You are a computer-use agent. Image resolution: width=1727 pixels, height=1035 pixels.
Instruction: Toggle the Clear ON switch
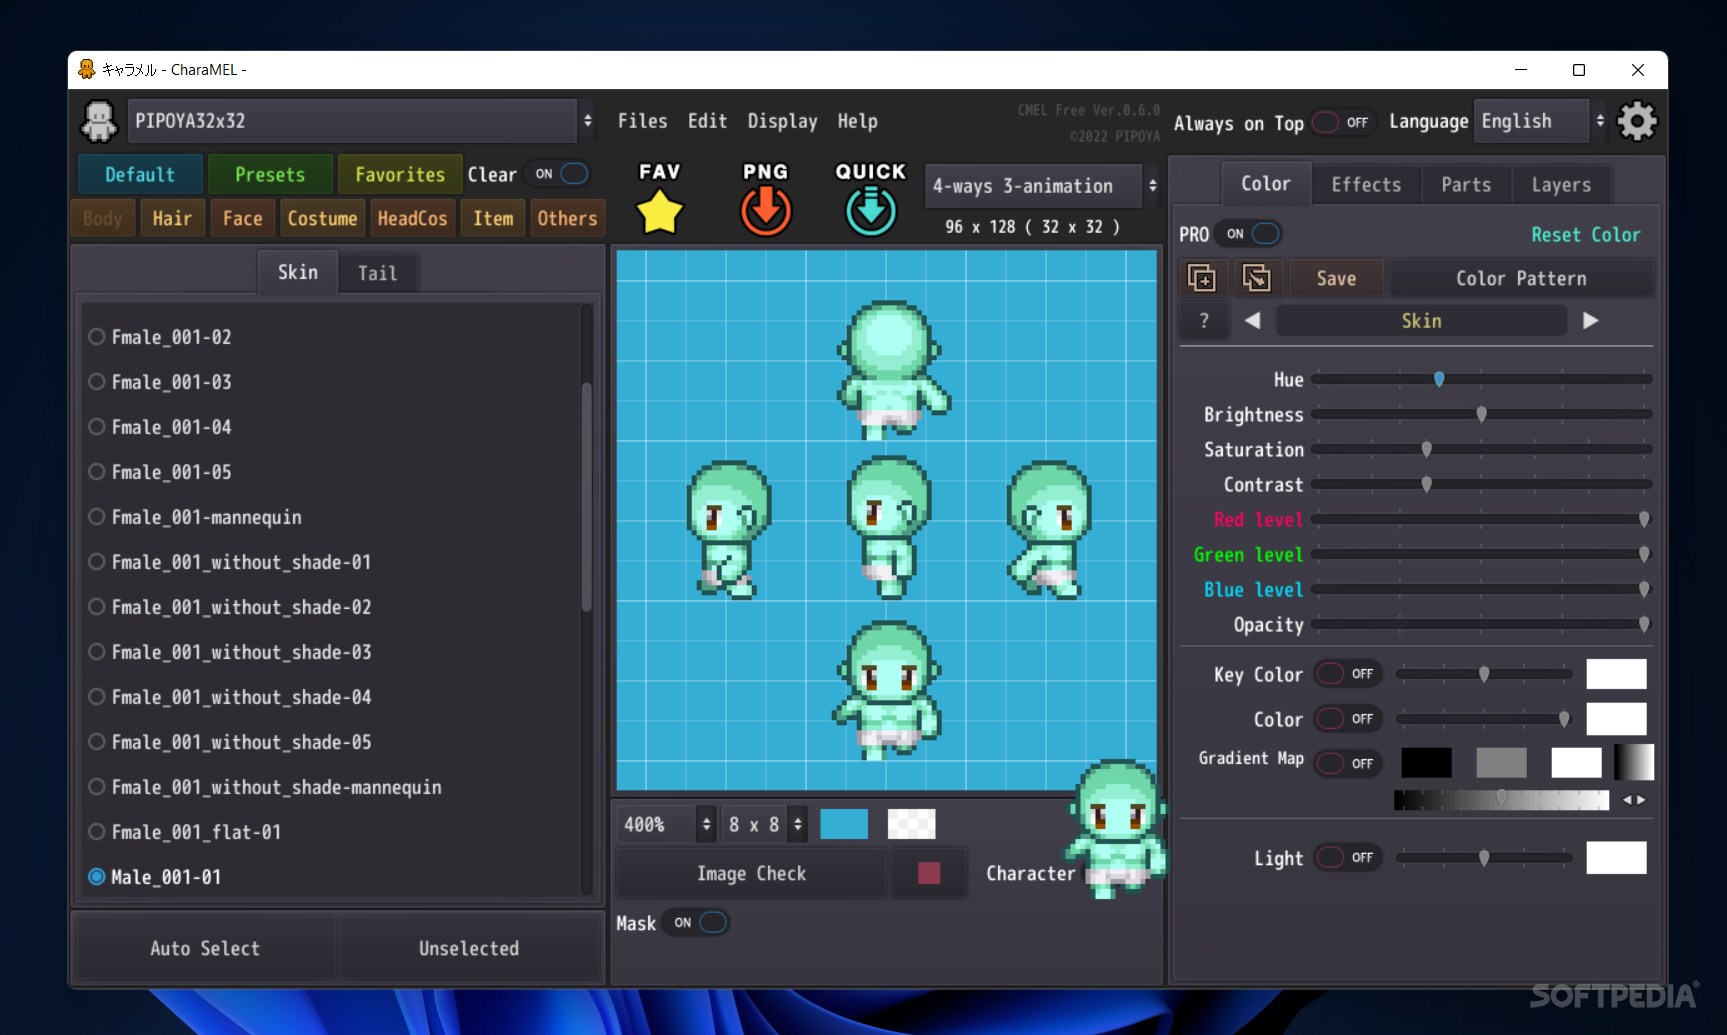coord(559,174)
